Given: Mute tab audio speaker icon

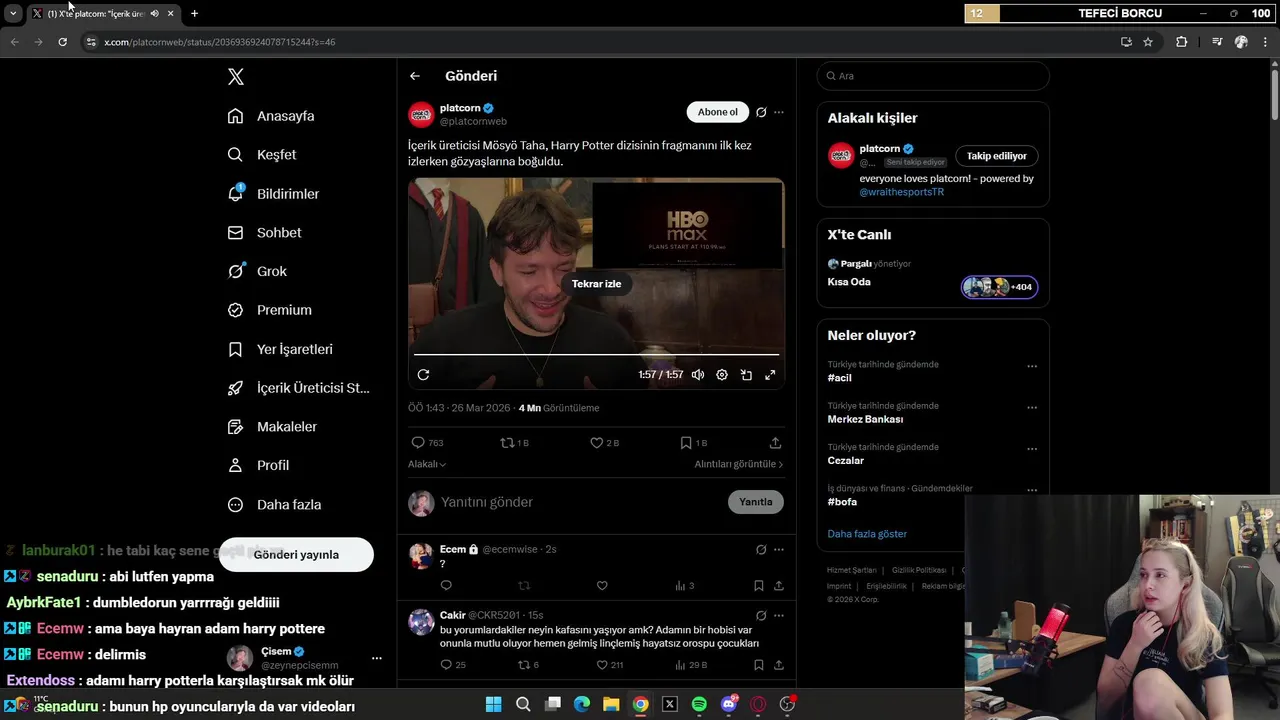Looking at the screenshot, I should pyautogui.click(x=154, y=13).
